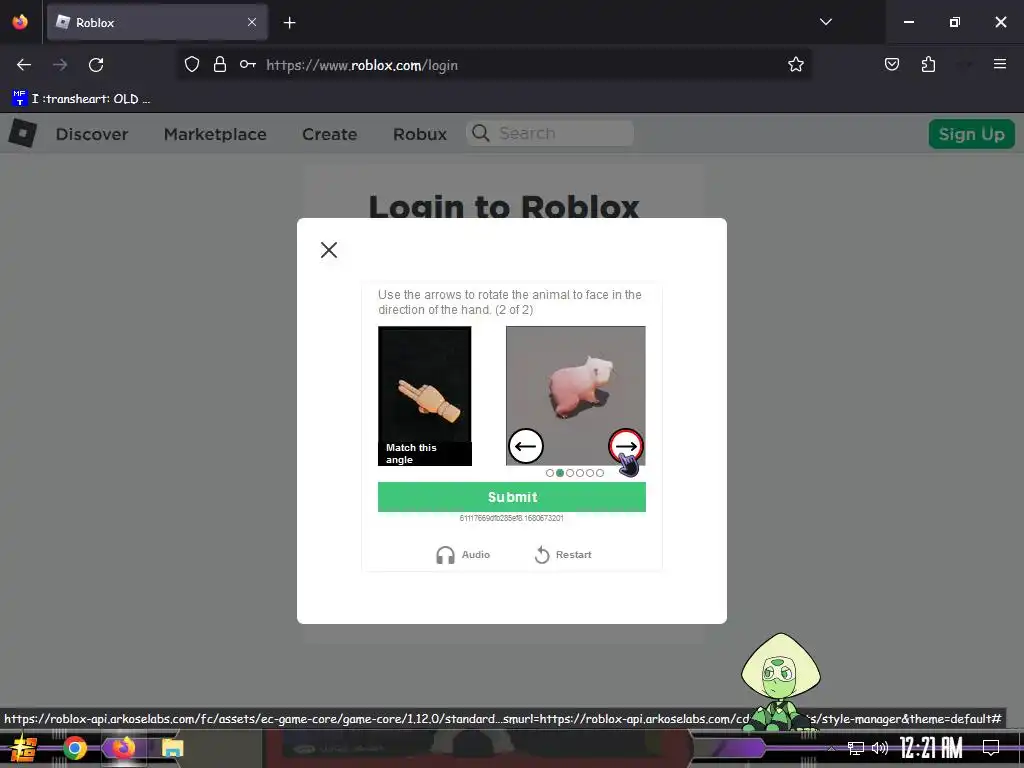Open the saved passwords key icon
This screenshot has width=1024, height=768.
[x=248, y=64]
